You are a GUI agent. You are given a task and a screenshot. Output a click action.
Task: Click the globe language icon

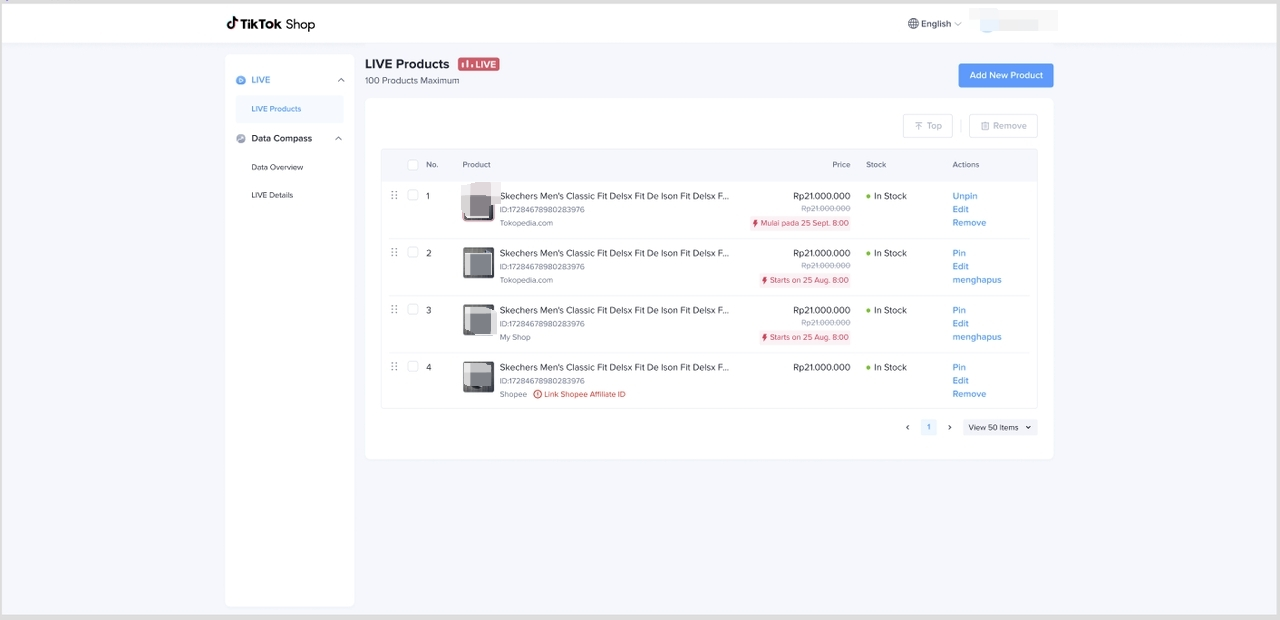(x=913, y=24)
